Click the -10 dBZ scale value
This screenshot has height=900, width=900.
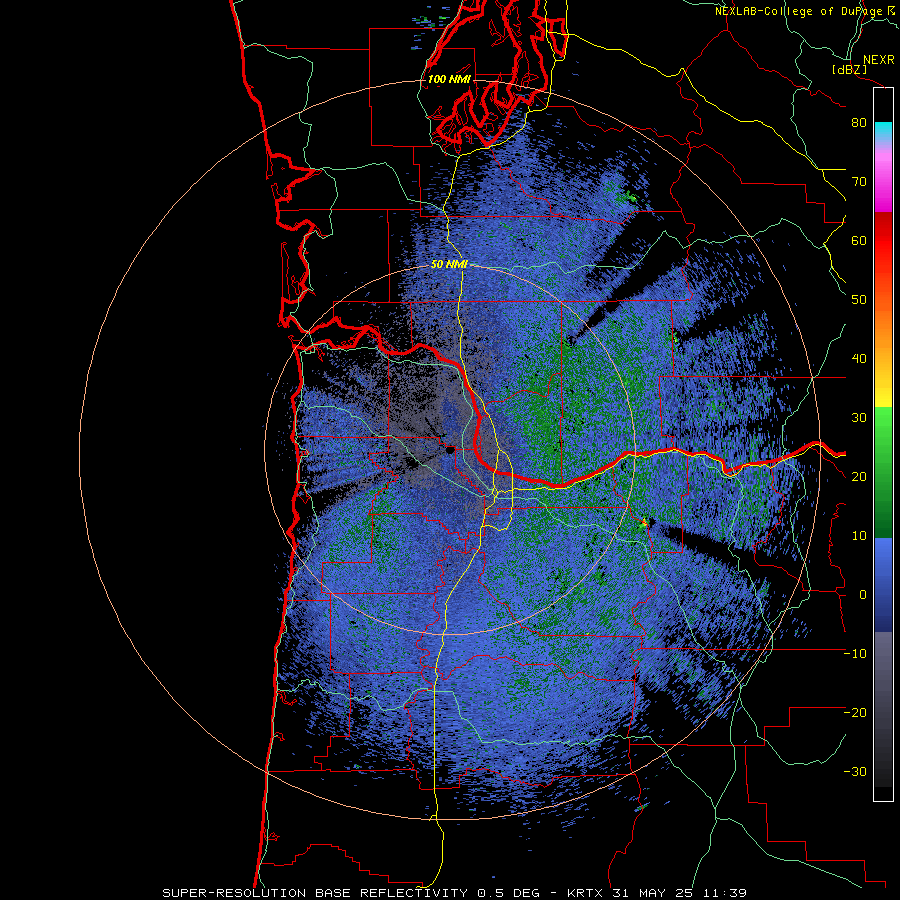[855, 654]
